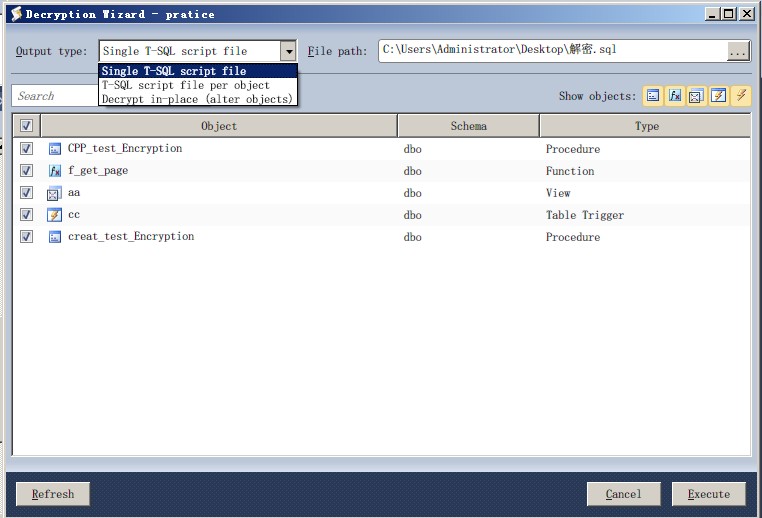Image resolution: width=762 pixels, height=518 pixels.
Task: Click the File path input field
Action: [x=553, y=51]
